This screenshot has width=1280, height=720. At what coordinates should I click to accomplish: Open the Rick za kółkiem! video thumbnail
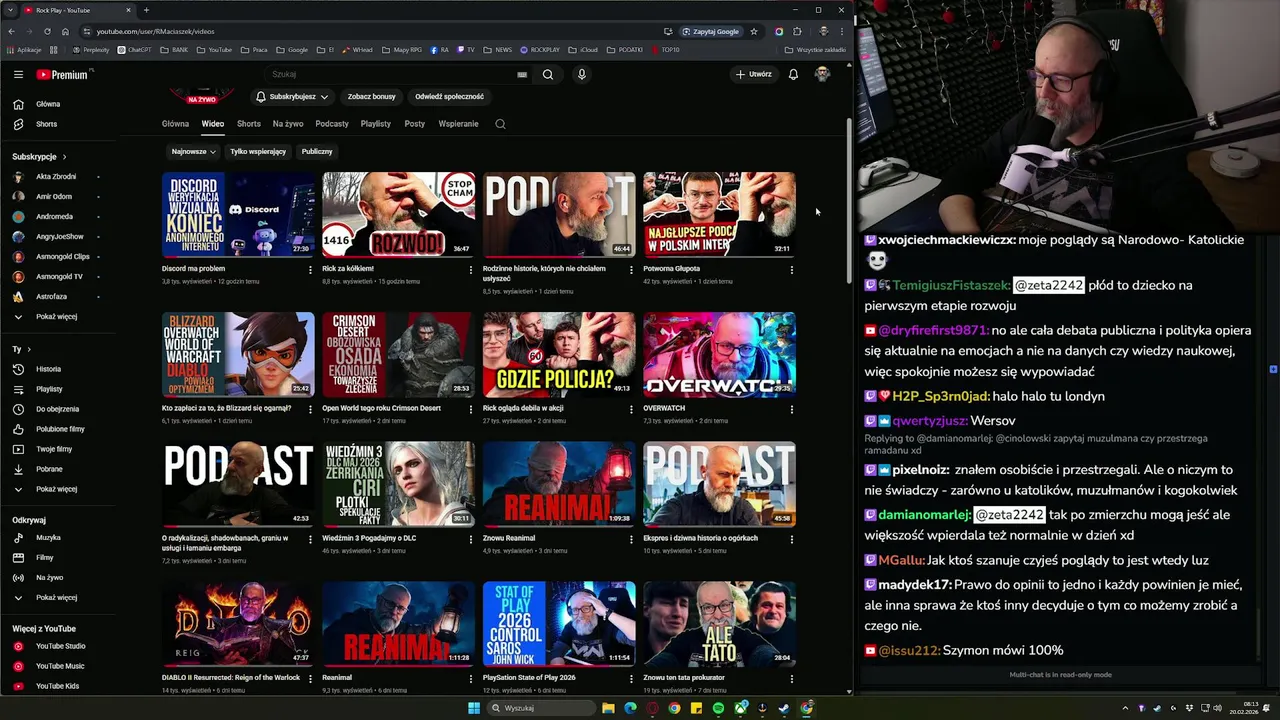click(399, 215)
